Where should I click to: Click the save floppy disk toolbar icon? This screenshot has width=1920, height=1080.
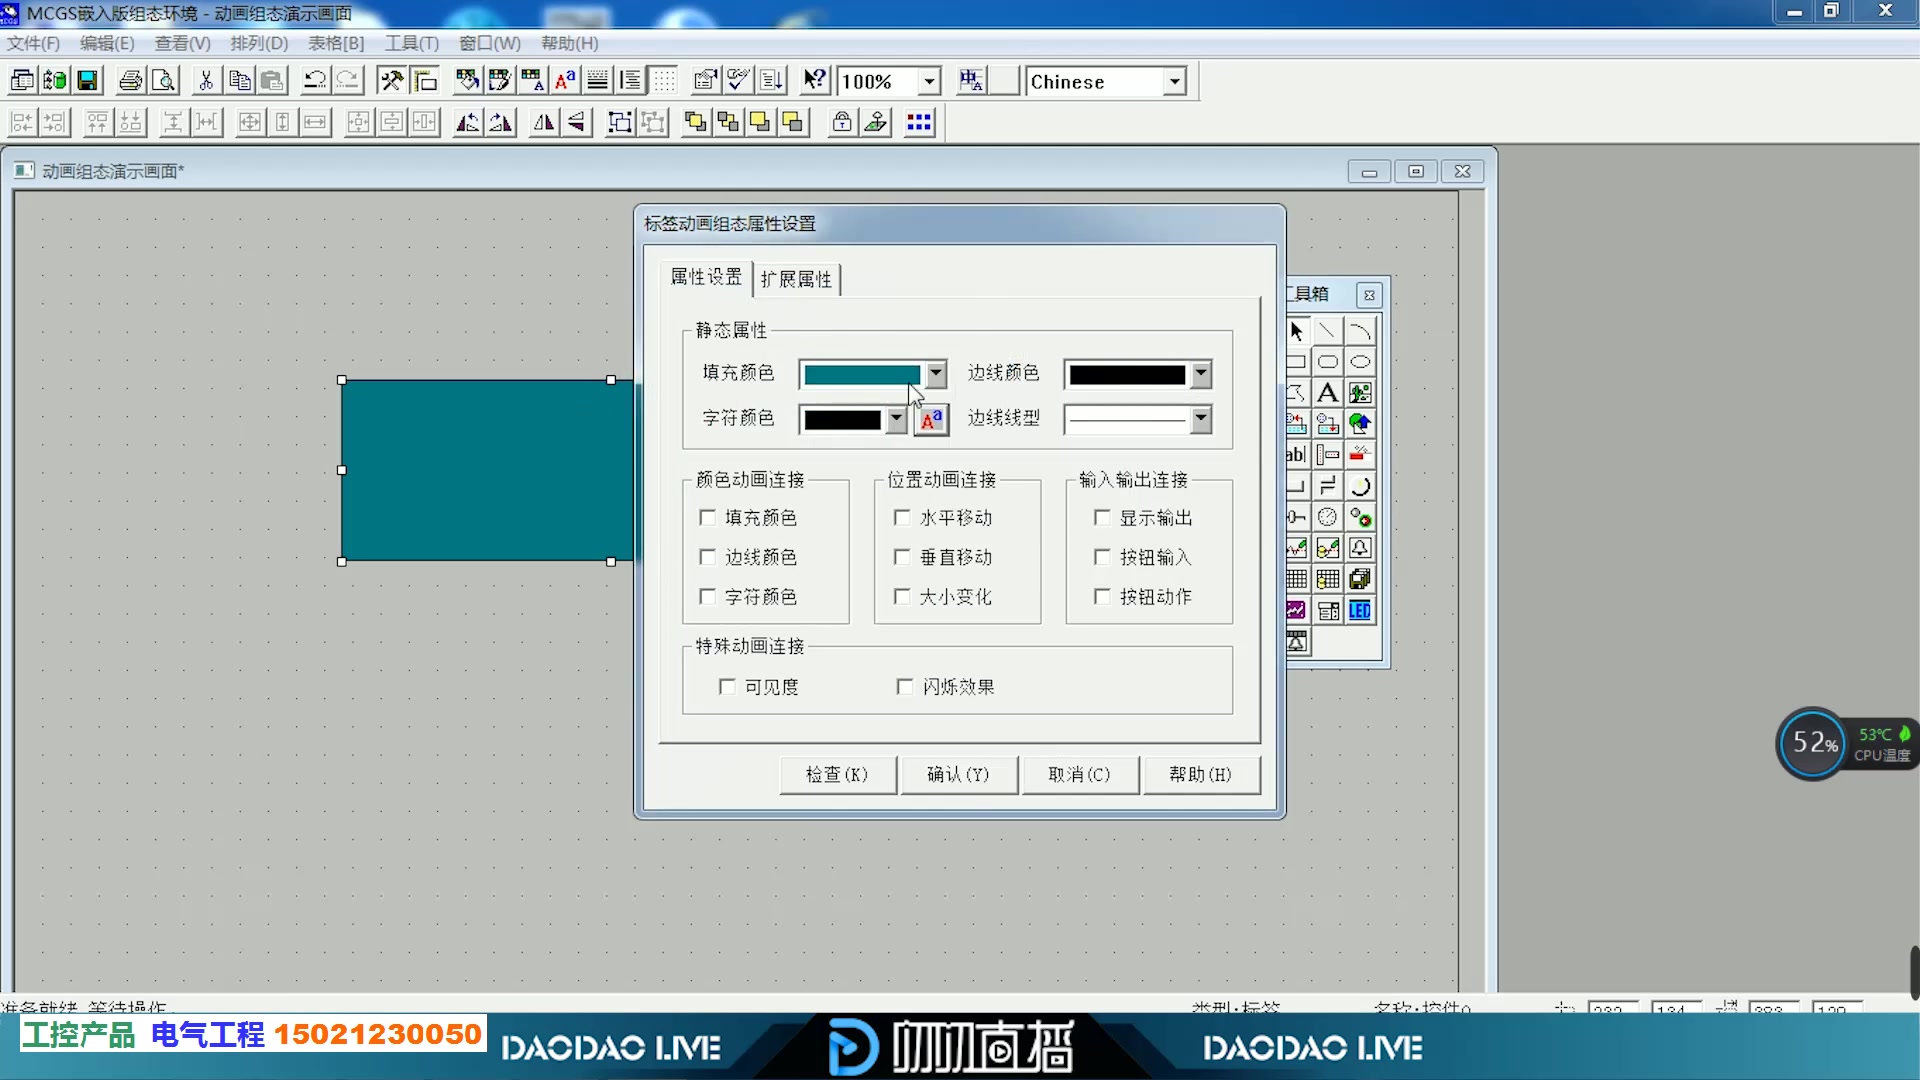[x=88, y=81]
